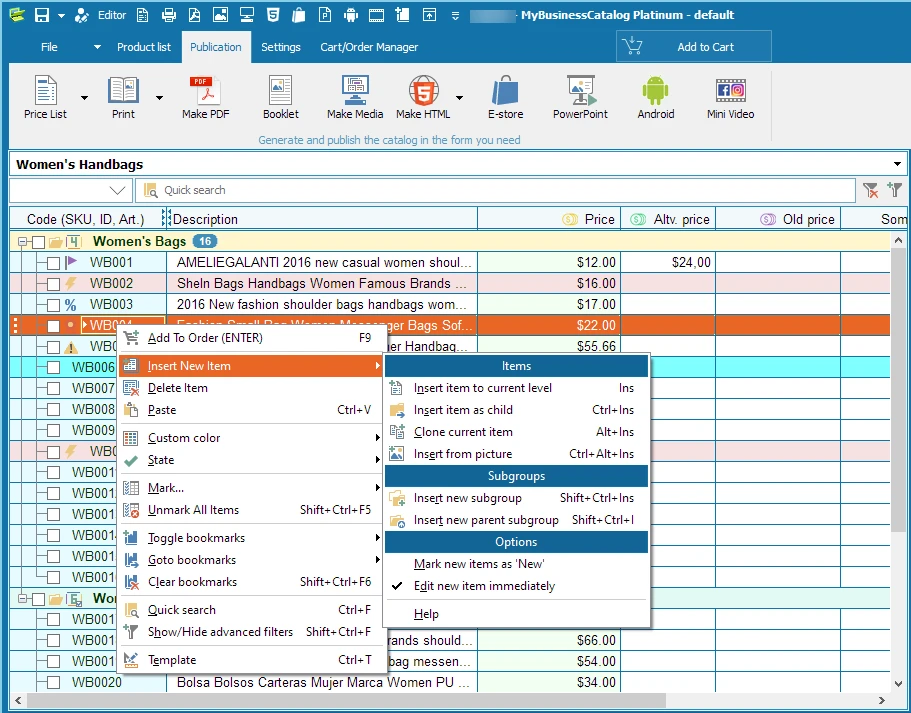Open the E-store publication tool
Viewport: 911px width, 713px height.
coord(505,98)
